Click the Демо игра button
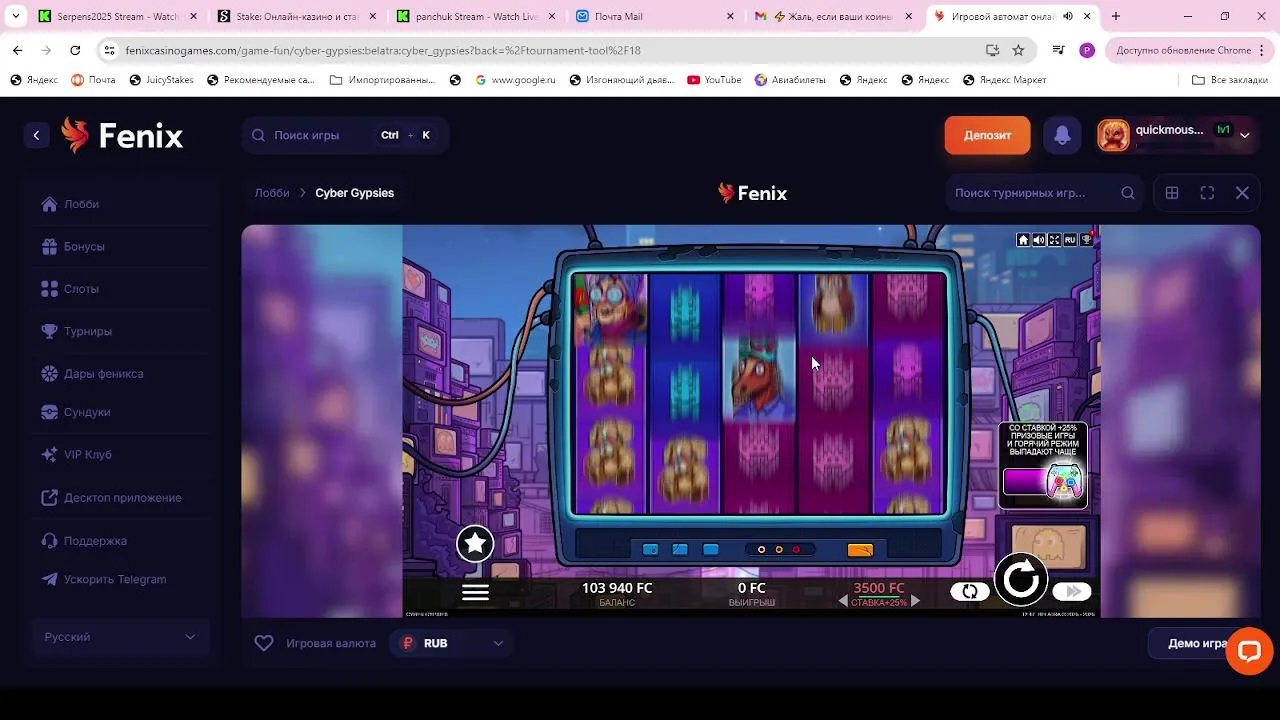 click(x=1197, y=643)
